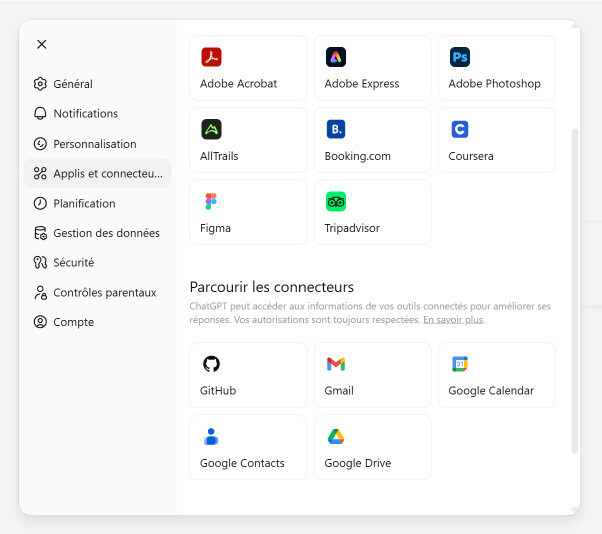Click the Google Contacts person icon
The height and width of the screenshot is (534, 602).
[x=211, y=436]
